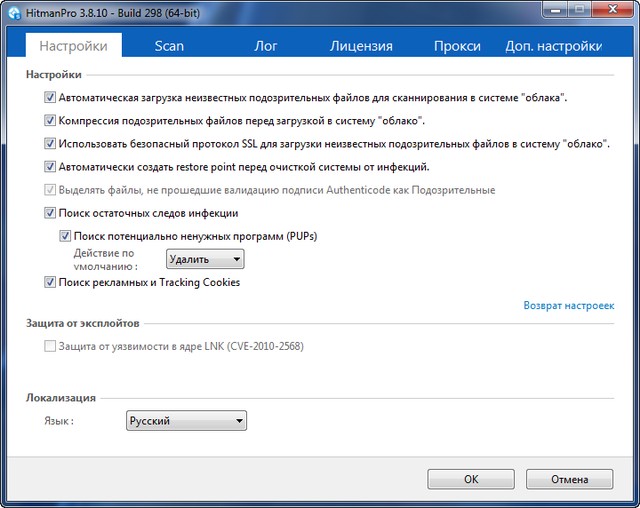Viewport: 640px width, 508px height.
Task: Open the Лицензия tab
Action: coord(361,46)
